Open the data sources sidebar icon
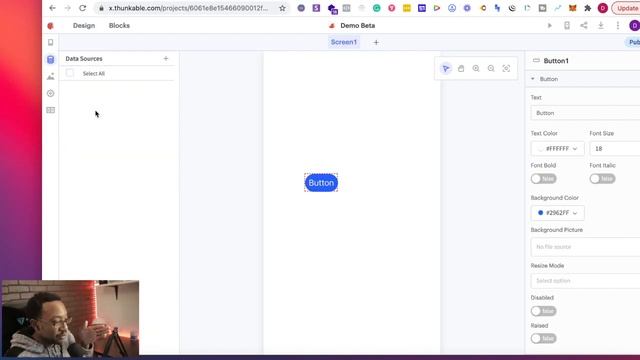The image size is (640, 360). [x=51, y=60]
